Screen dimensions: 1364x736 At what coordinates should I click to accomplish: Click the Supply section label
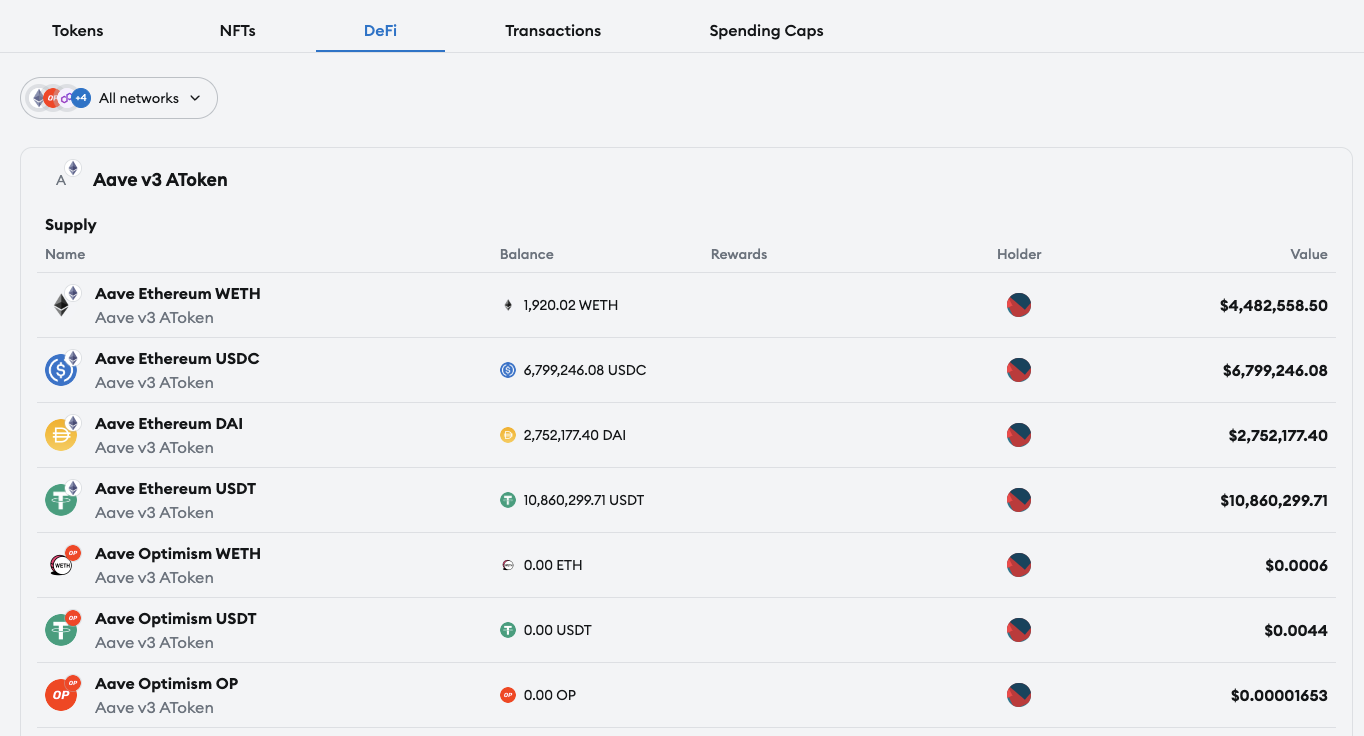click(x=71, y=225)
